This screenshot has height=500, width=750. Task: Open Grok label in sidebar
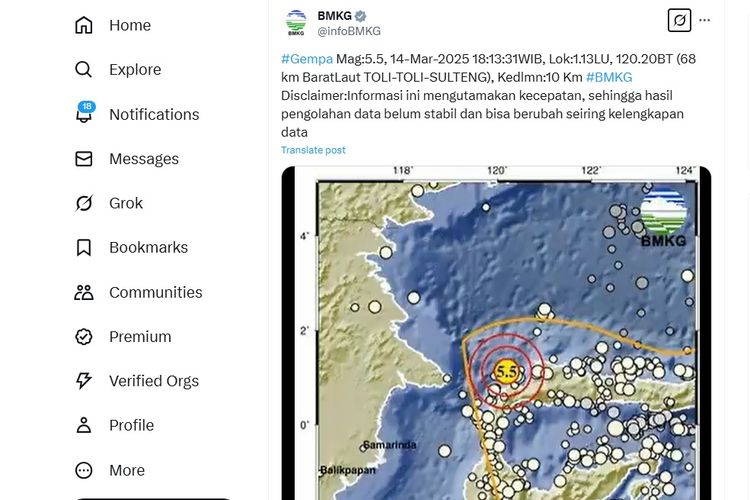click(x=126, y=203)
